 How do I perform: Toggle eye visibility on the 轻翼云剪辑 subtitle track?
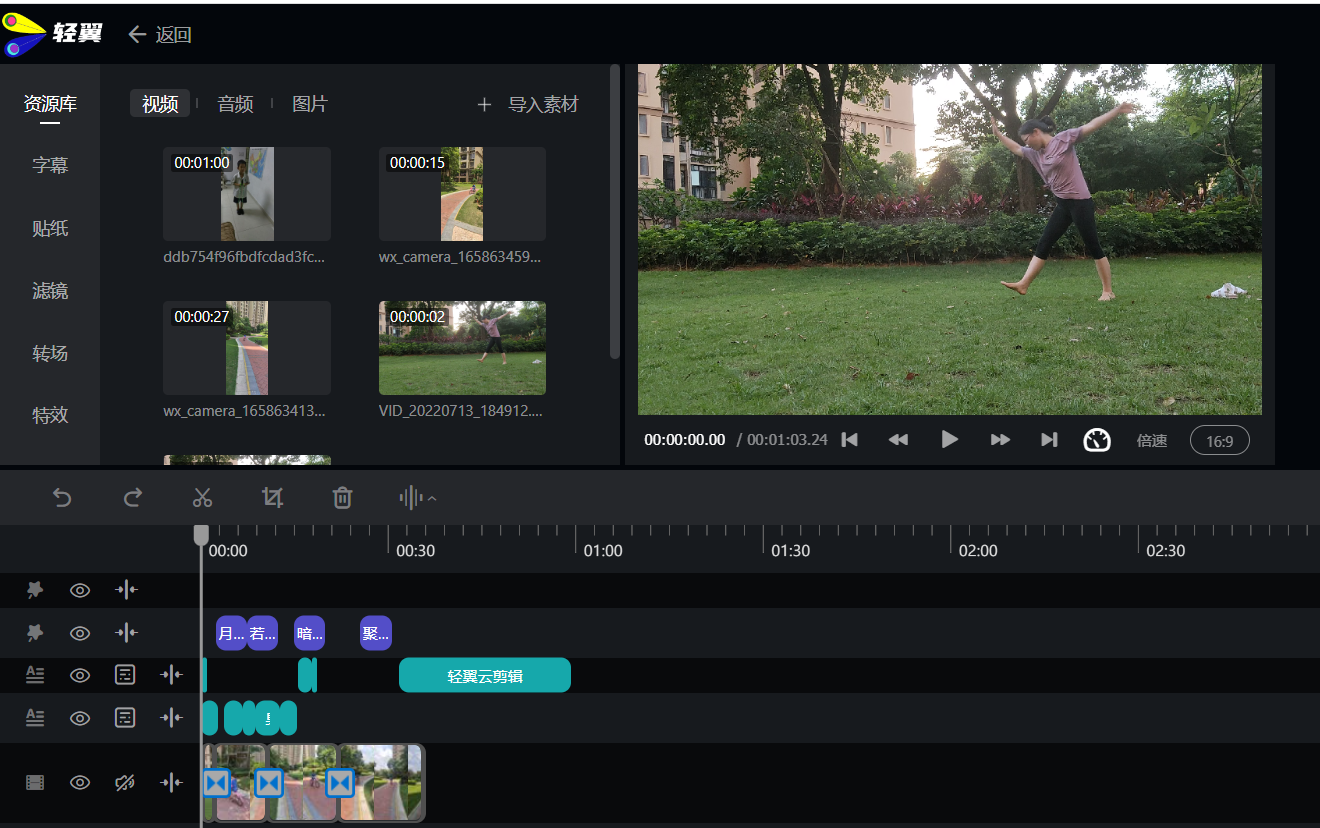80,675
